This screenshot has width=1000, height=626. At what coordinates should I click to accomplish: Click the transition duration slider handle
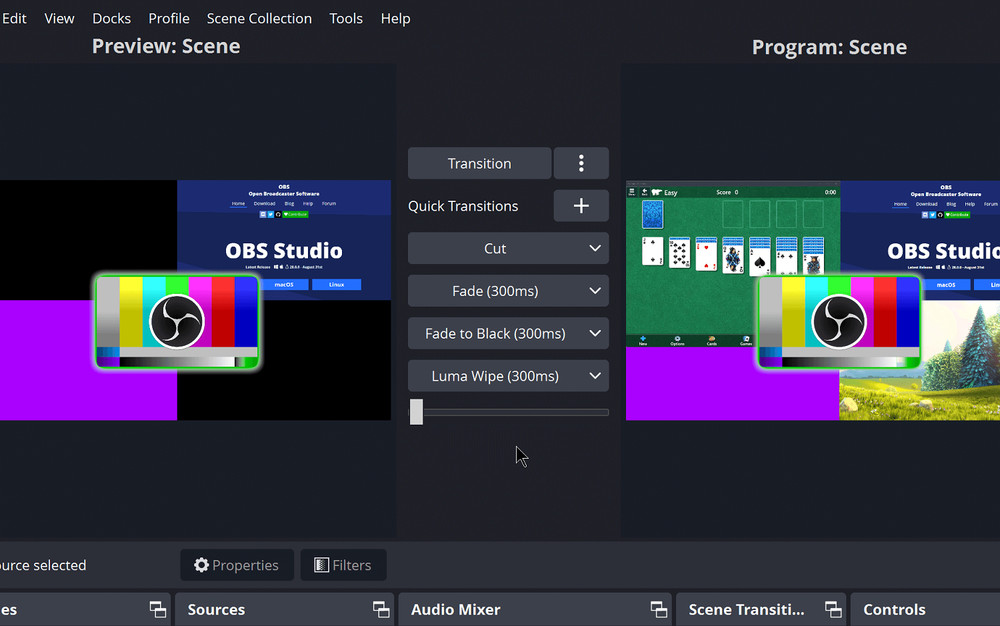tap(416, 411)
